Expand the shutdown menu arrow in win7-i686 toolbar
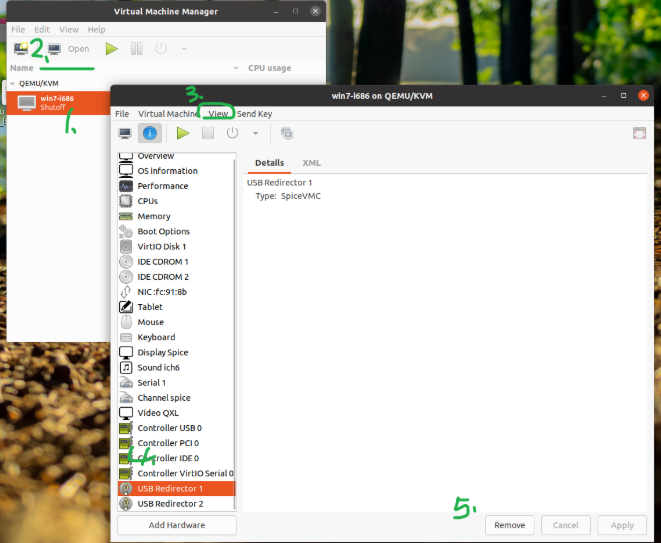 [255, 134]
